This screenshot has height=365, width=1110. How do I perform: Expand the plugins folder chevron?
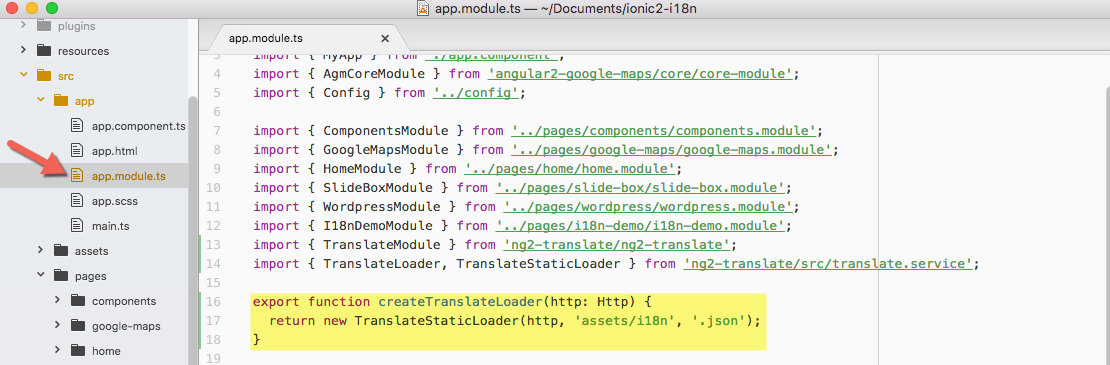[23, 25]
